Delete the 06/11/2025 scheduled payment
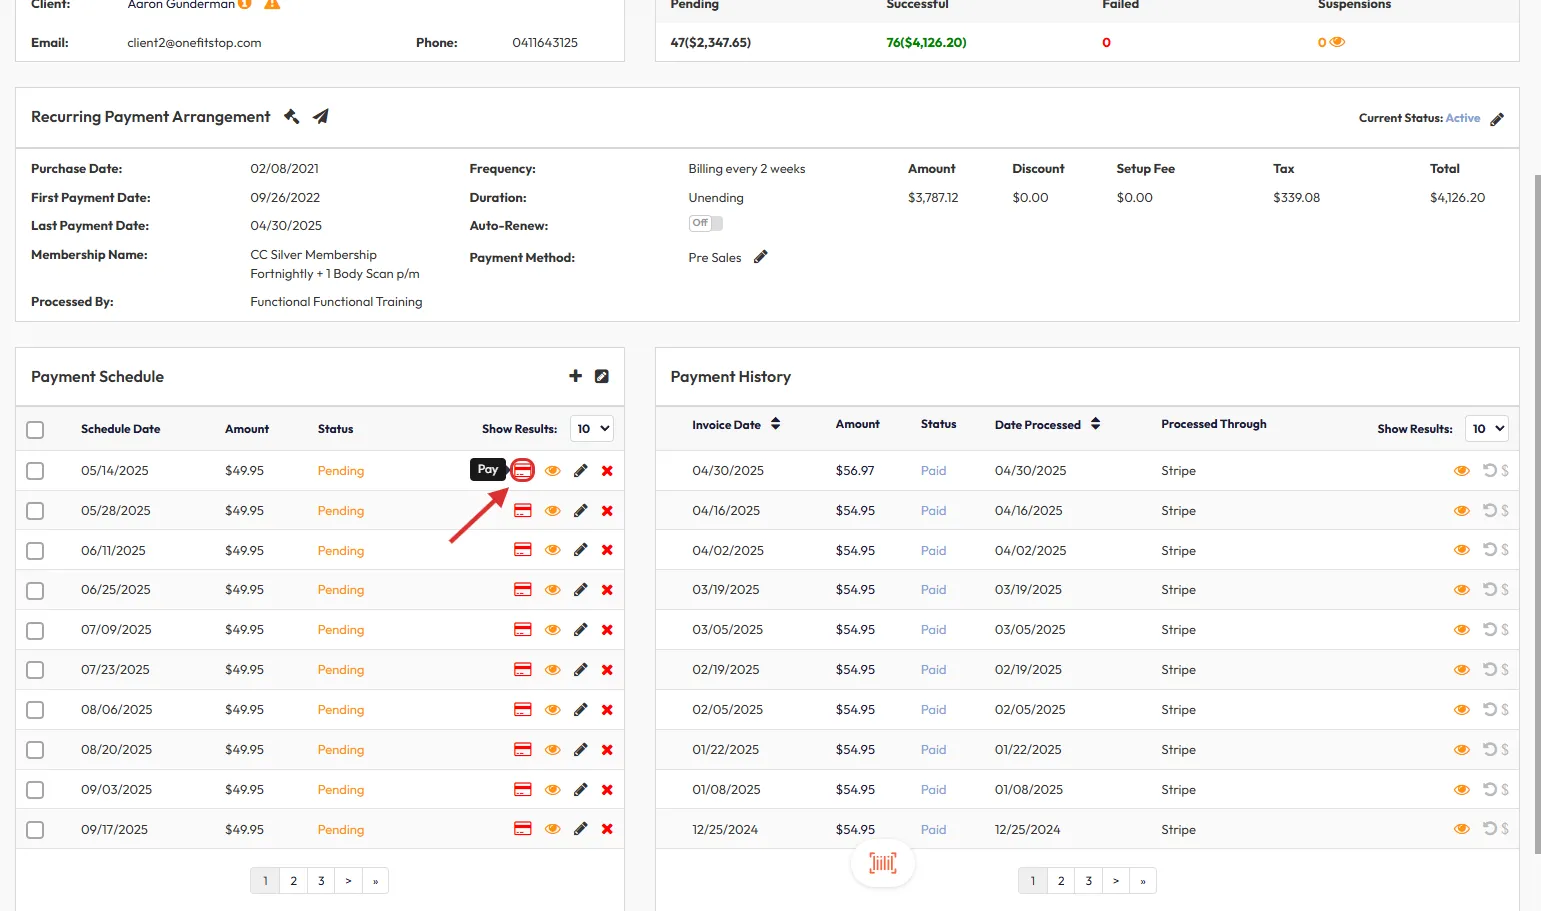Viewport: 1541px width, 911px height. click(x=607, y=550)
